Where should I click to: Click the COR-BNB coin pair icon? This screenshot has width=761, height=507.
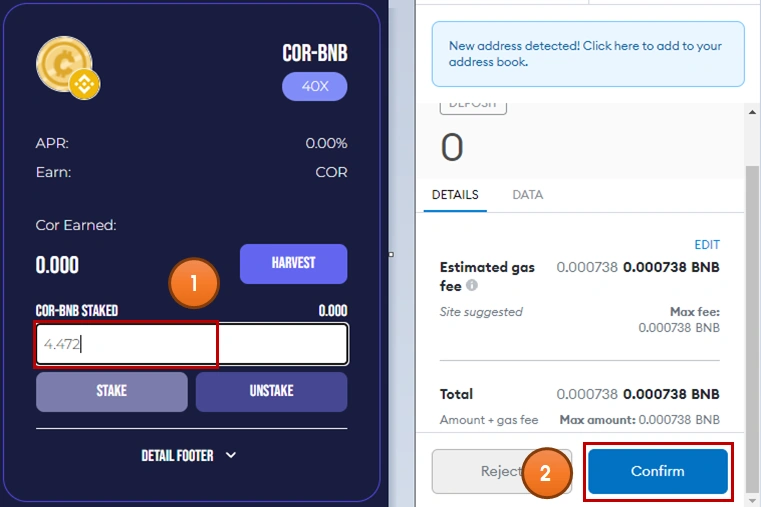68,67
